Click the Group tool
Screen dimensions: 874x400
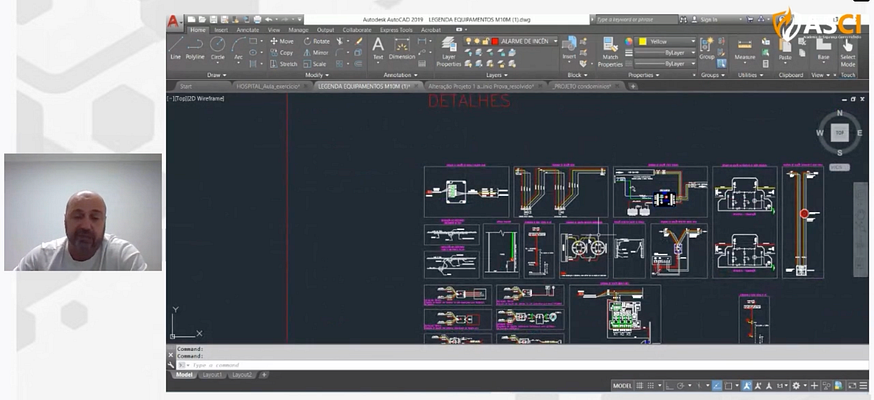pos(707,48)
